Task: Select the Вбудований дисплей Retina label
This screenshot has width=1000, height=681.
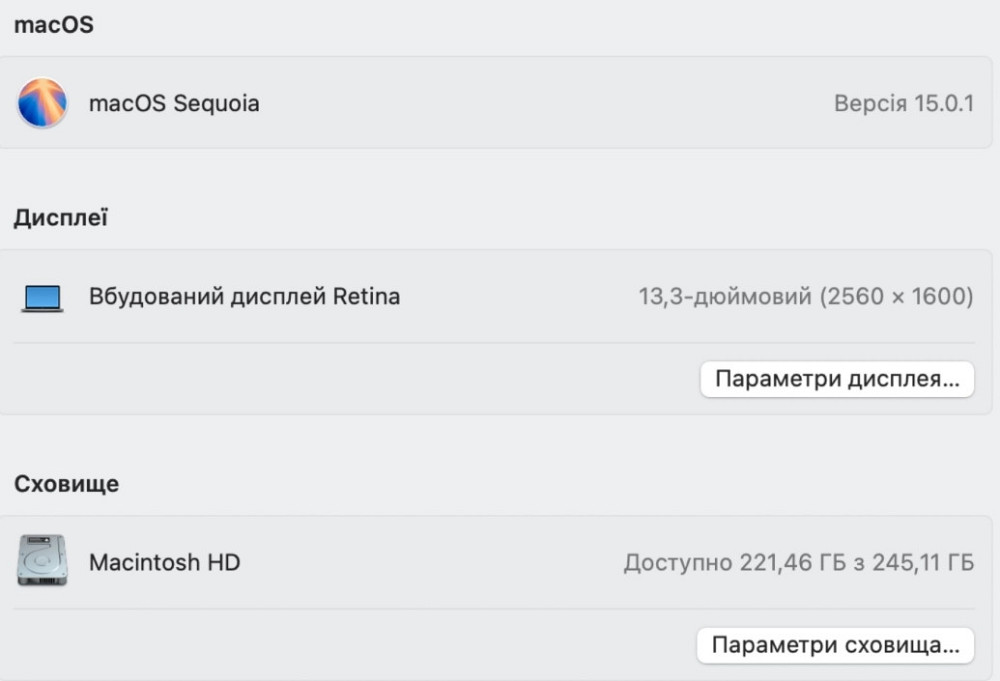Action: (x=242, y=296)
